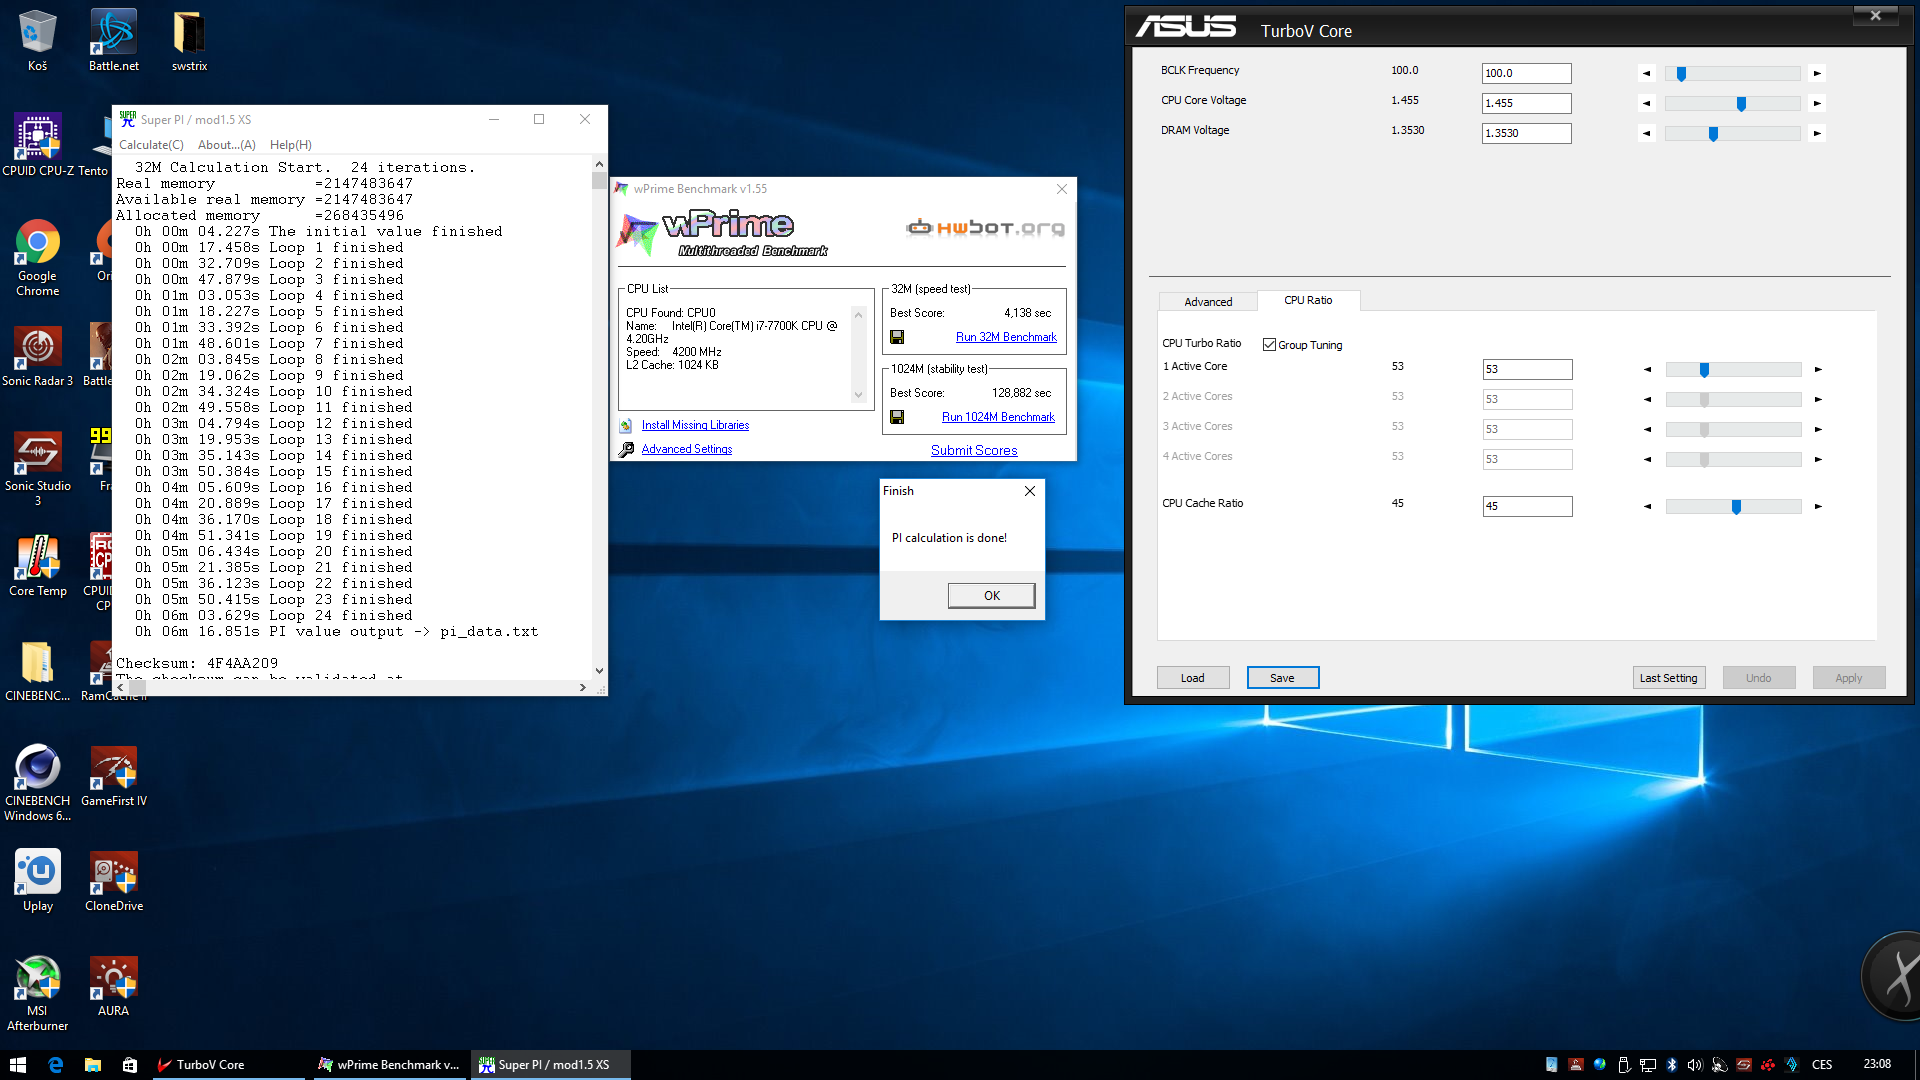Image resolution: width=1920 pixels, height=1080 pixels.
Task: Launch AURA desktop shortcut
Action: click(x=114, y=986)
